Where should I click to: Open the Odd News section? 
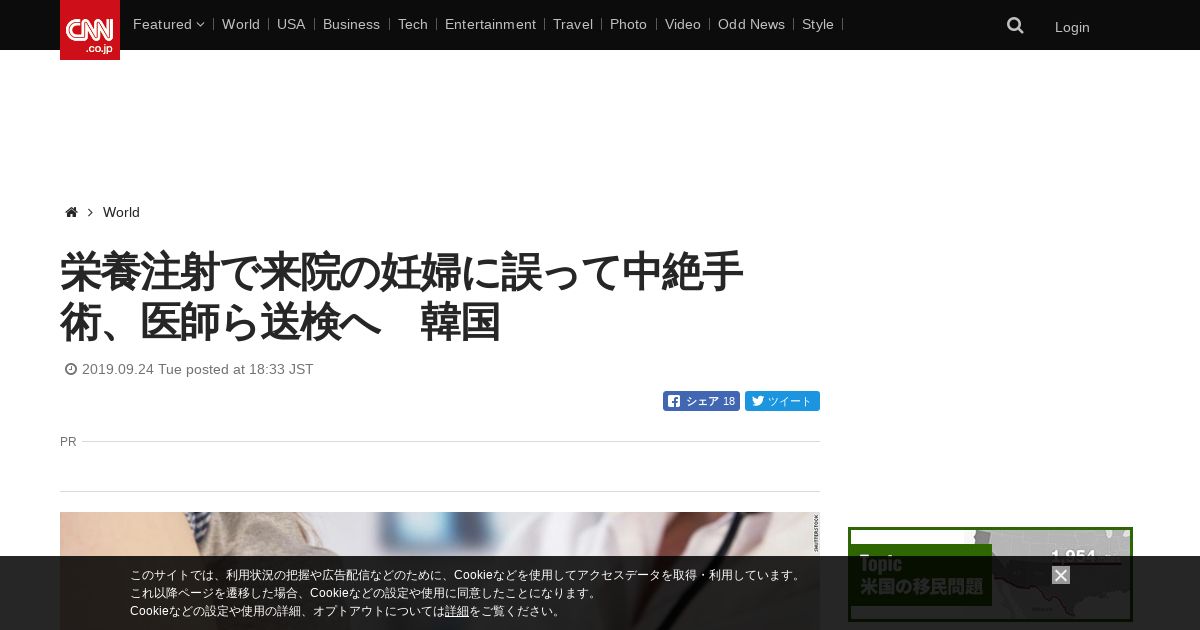tap(751, 24)
